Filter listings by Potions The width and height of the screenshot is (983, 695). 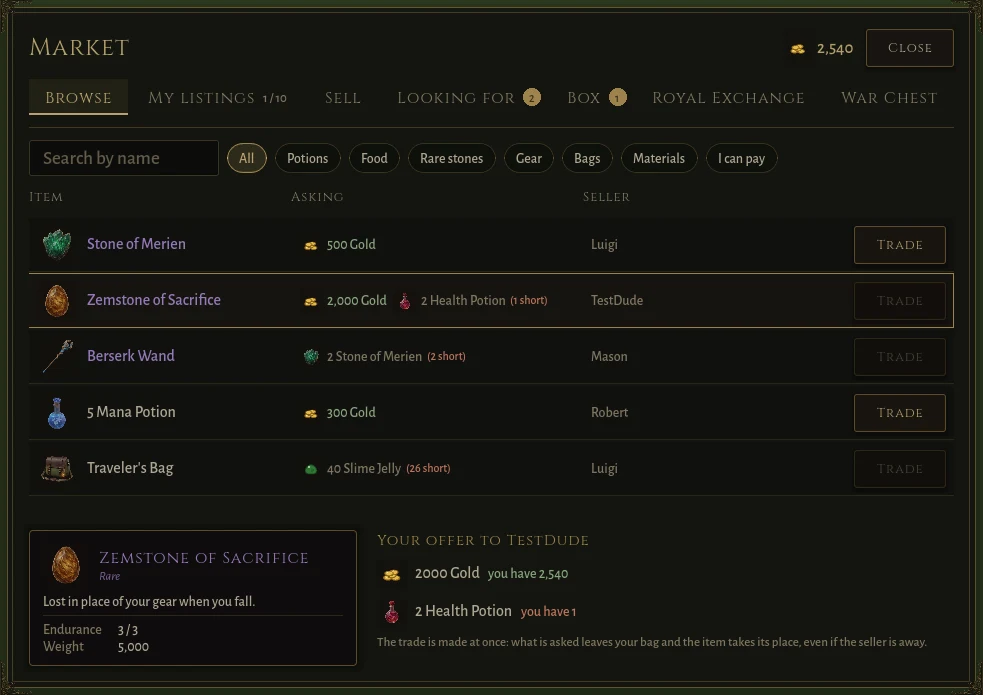coord(308,158)
